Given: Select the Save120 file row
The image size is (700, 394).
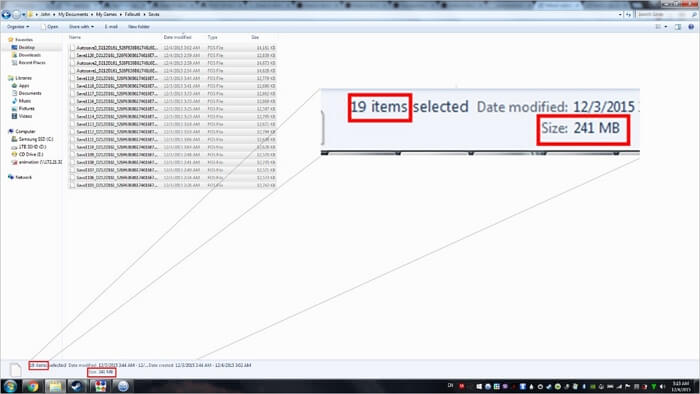Looking at the screenshot, I should pos(172,55).
